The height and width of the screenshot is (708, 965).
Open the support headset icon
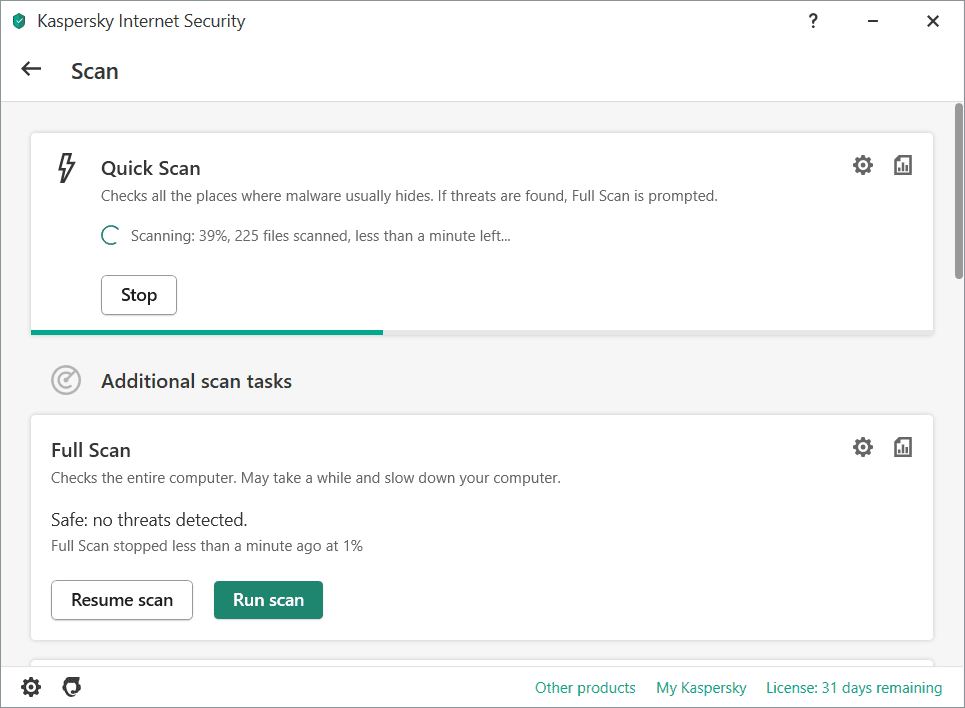click(x=71, y=687)
